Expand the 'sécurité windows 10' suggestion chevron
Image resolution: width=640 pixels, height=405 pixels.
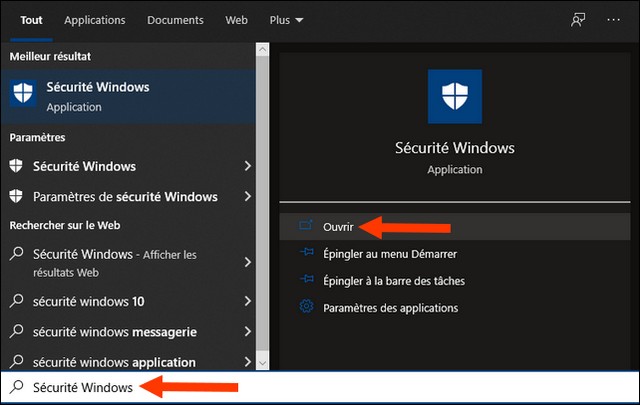tap(247, 301)
